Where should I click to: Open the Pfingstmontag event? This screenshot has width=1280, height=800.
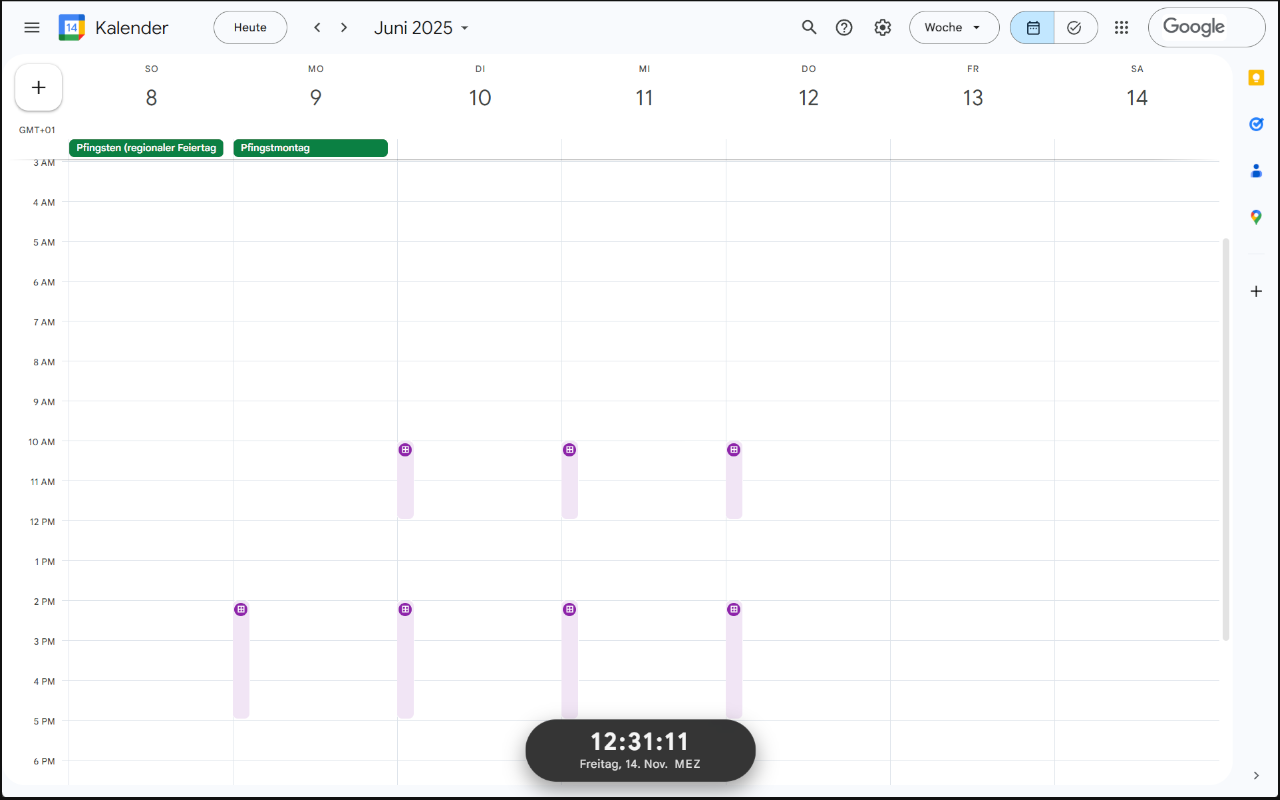(x=310, y=148)
